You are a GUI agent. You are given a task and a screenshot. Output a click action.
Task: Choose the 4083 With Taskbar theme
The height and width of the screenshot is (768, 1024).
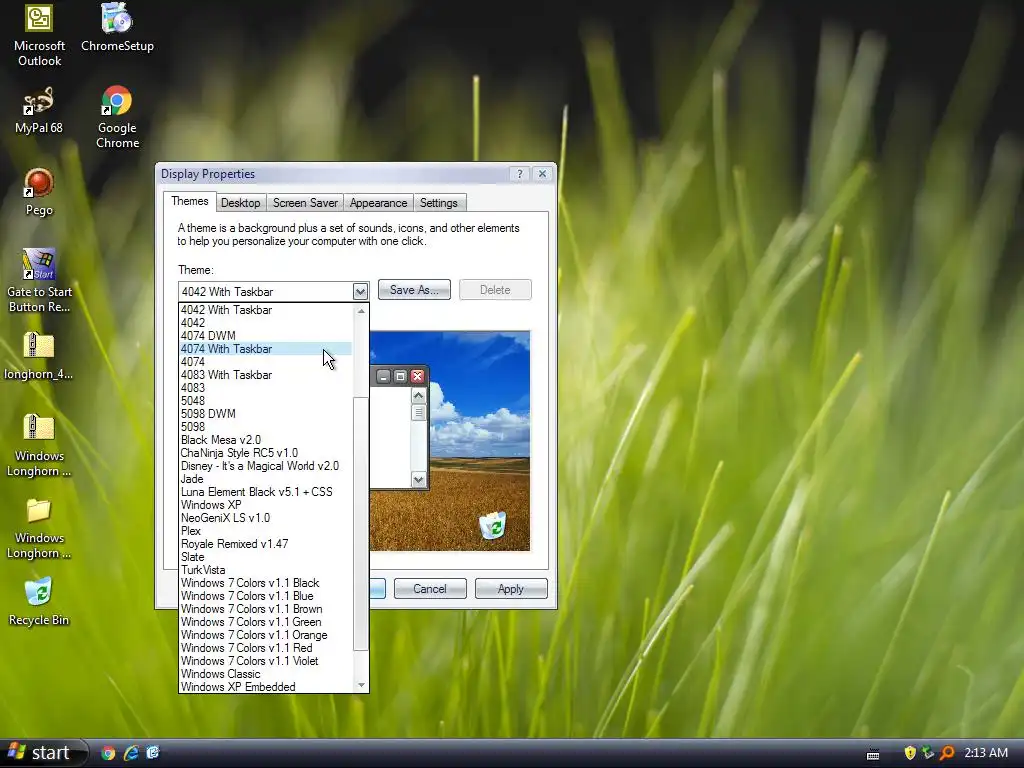pyautogui.click(x=266, y=376)
